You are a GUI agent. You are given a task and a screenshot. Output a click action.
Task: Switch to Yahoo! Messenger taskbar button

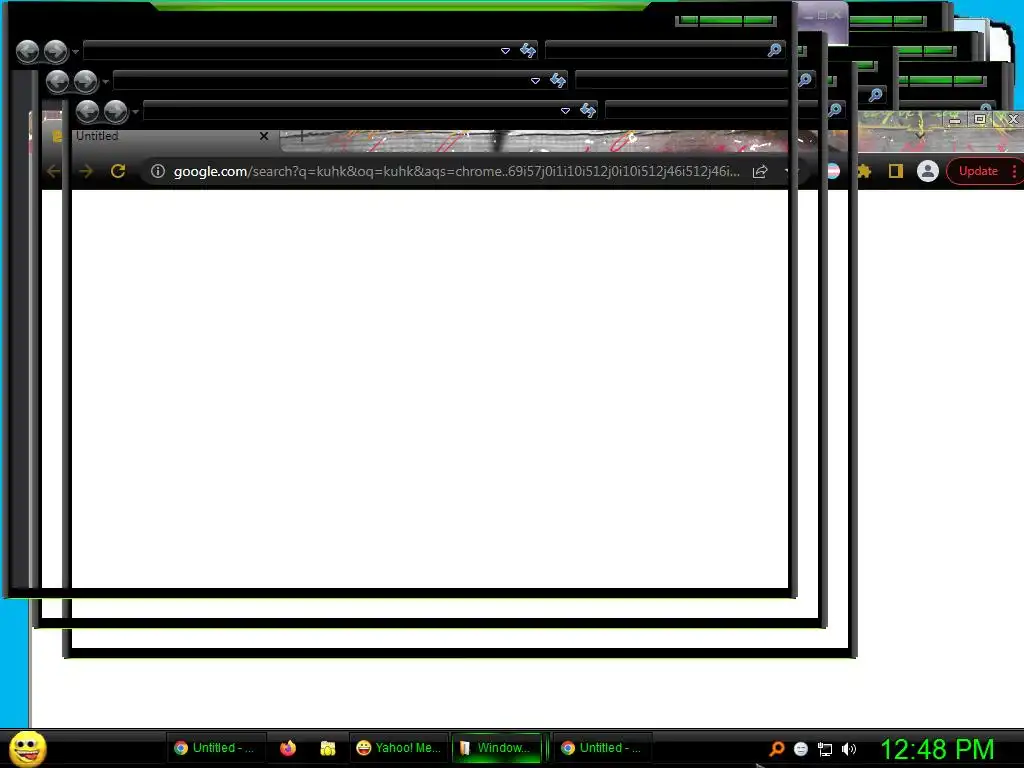click(x=399, y=748)
